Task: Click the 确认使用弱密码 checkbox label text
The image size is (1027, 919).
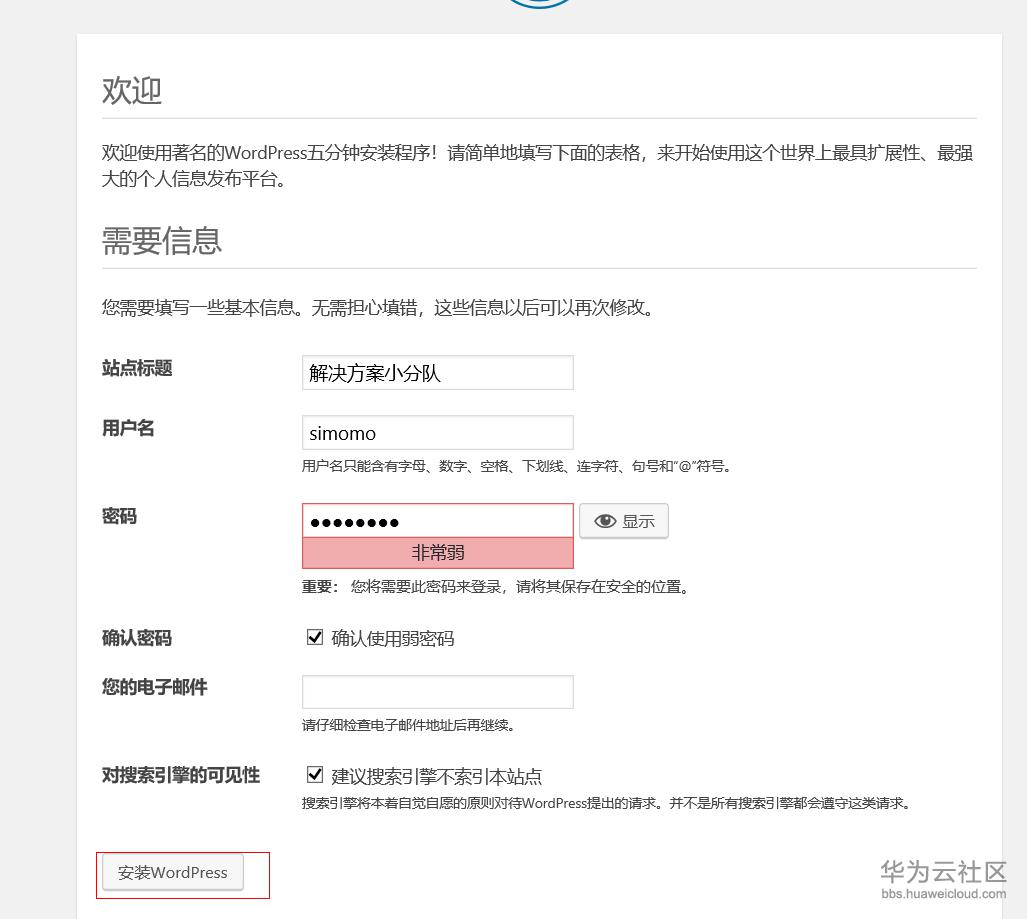Action: pyautogui.click(x=393, y=638)
